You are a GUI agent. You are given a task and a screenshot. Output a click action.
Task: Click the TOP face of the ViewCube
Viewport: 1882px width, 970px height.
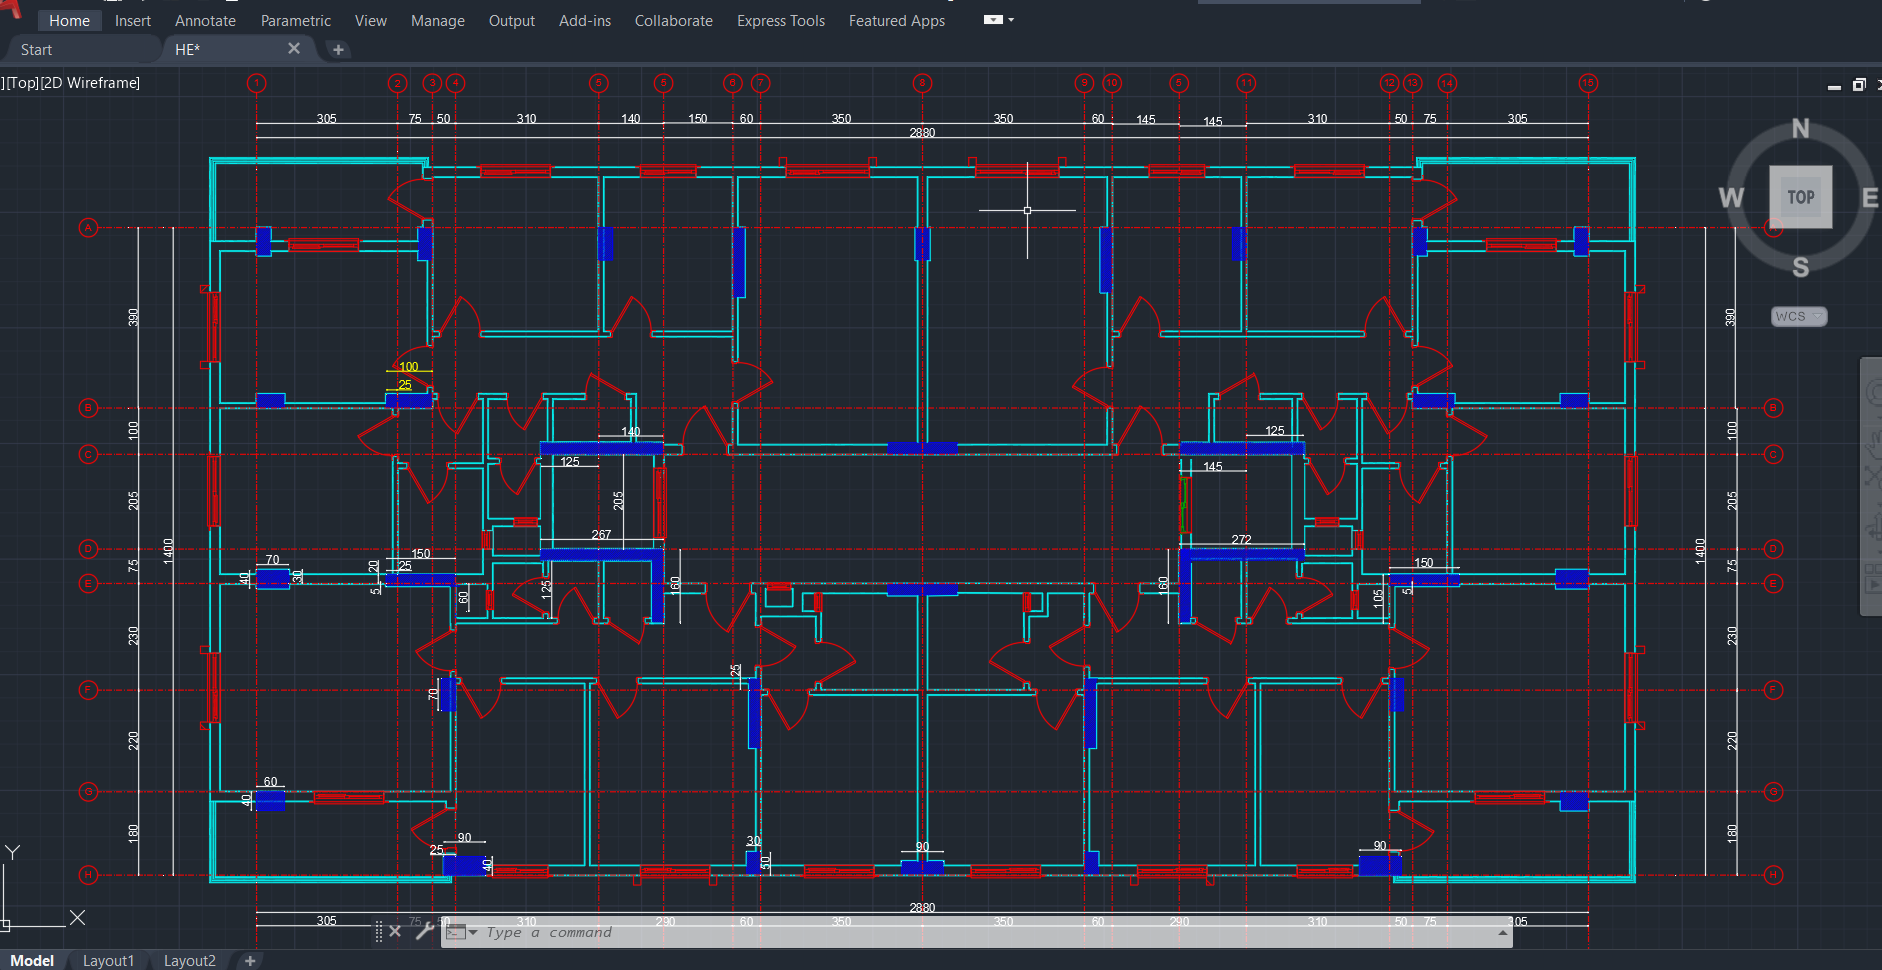(1800, 197)
